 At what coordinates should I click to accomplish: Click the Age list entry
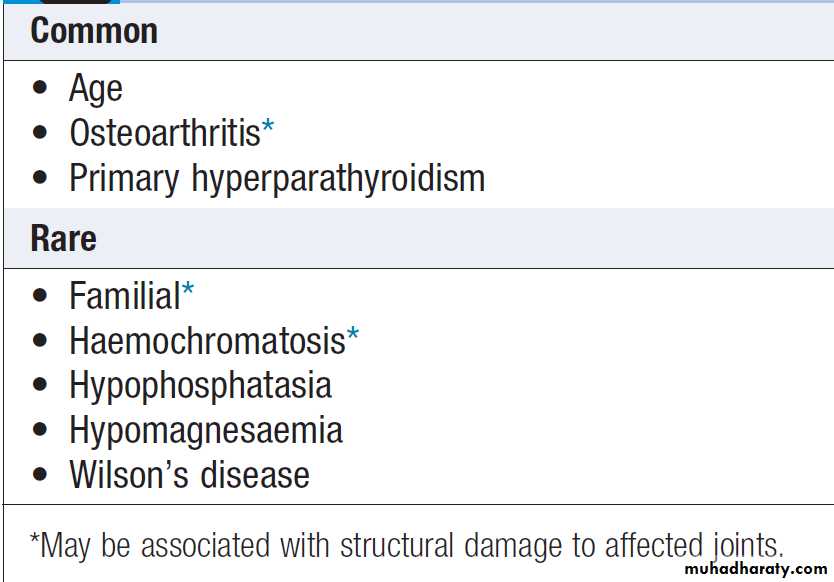pyautogui.click(x=96, y=89)
